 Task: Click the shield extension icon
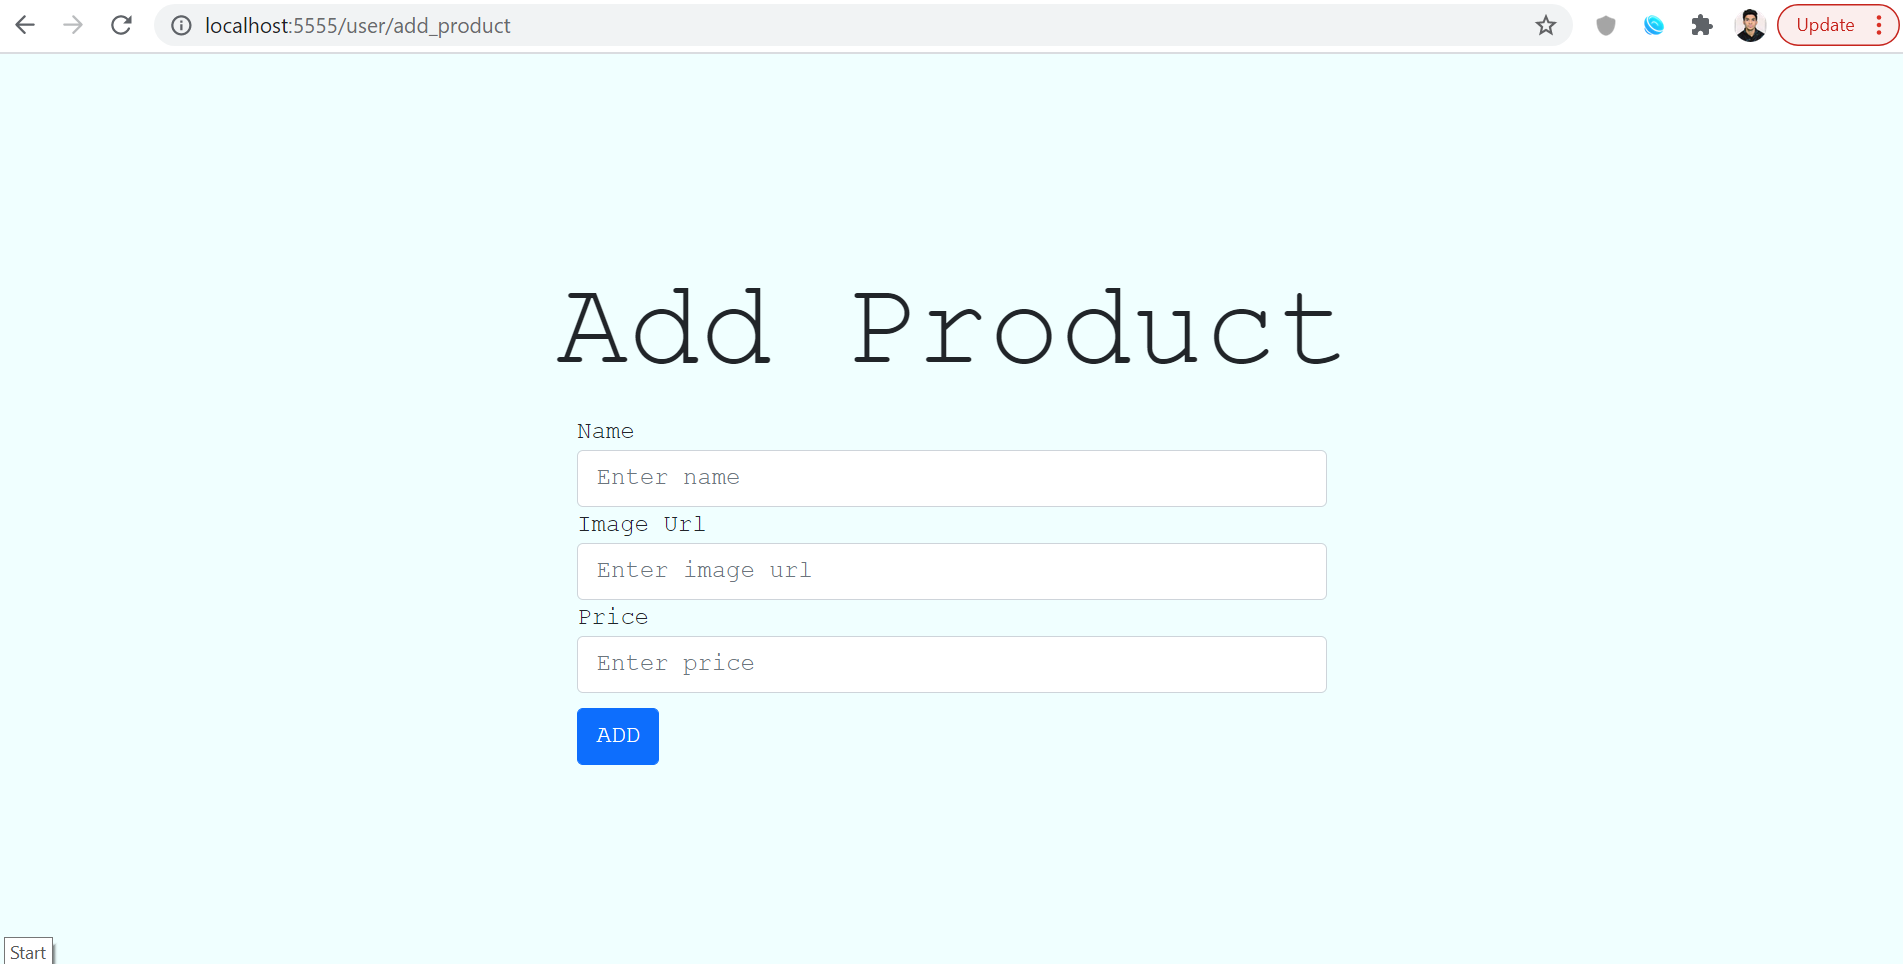coord(1605,25)
